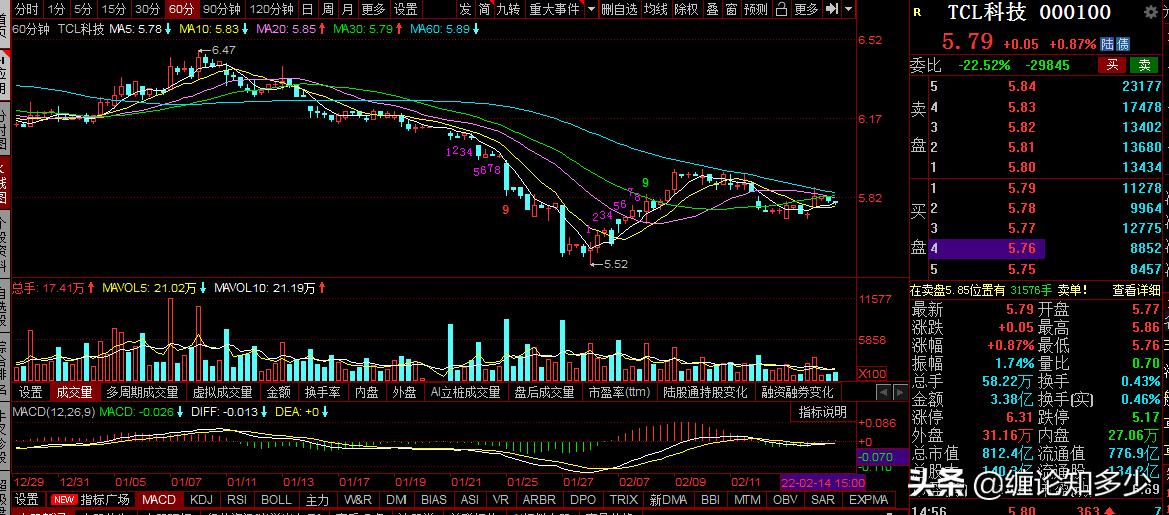Switch to monthly 月 chart
This screenshot has width=1169, height=515.
(x=347, y=10)
